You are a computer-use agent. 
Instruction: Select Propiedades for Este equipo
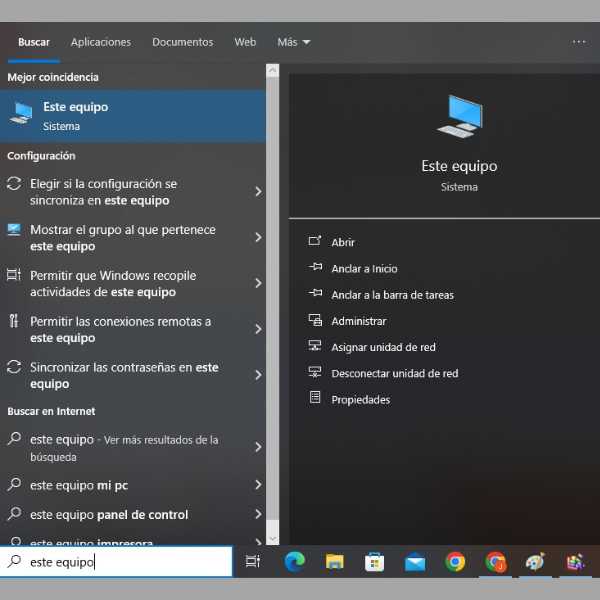(360, 399)
